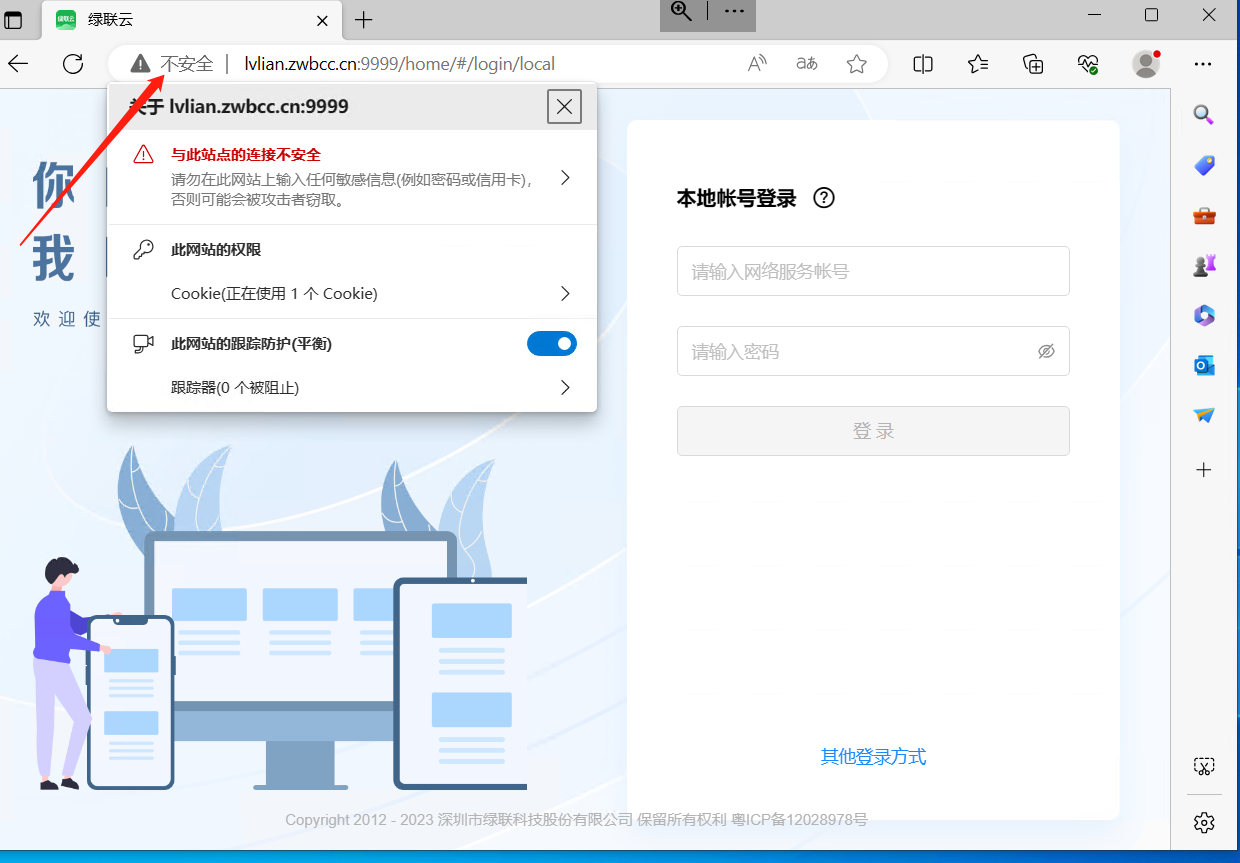Add page to favorites star icon
Image resolution: width=1240 pixels, height=863 pixels.
[856, 64]
